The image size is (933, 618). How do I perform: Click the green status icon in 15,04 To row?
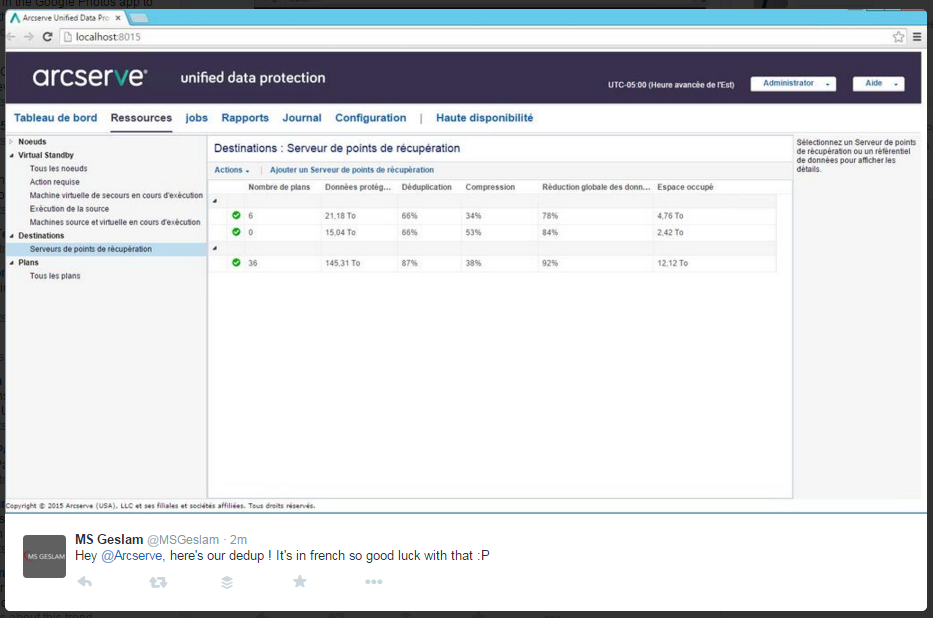click(x=236, y=232)
